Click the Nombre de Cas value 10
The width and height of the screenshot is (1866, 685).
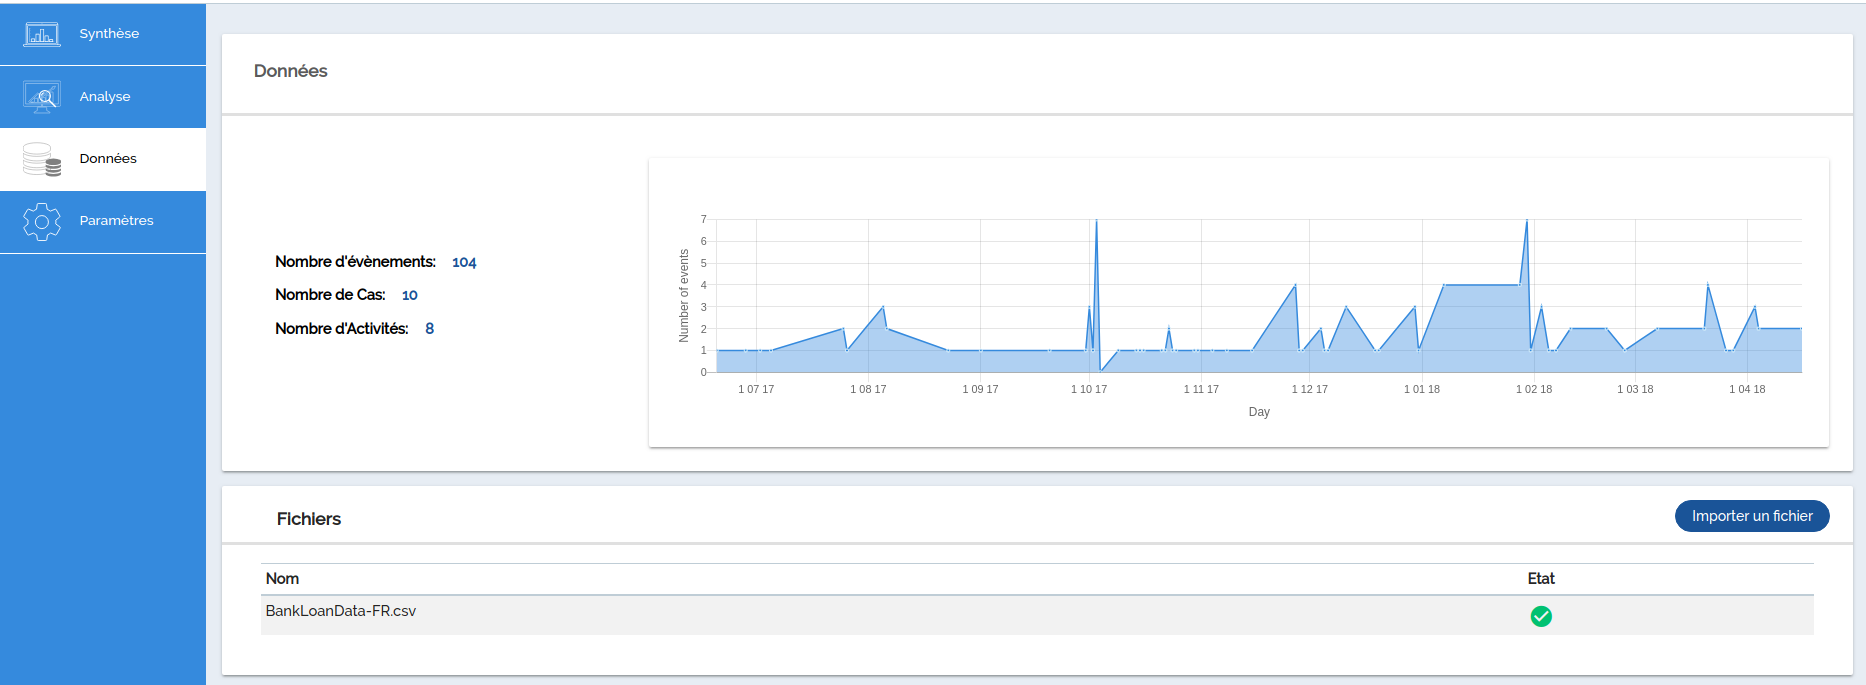tap(409, 295)
